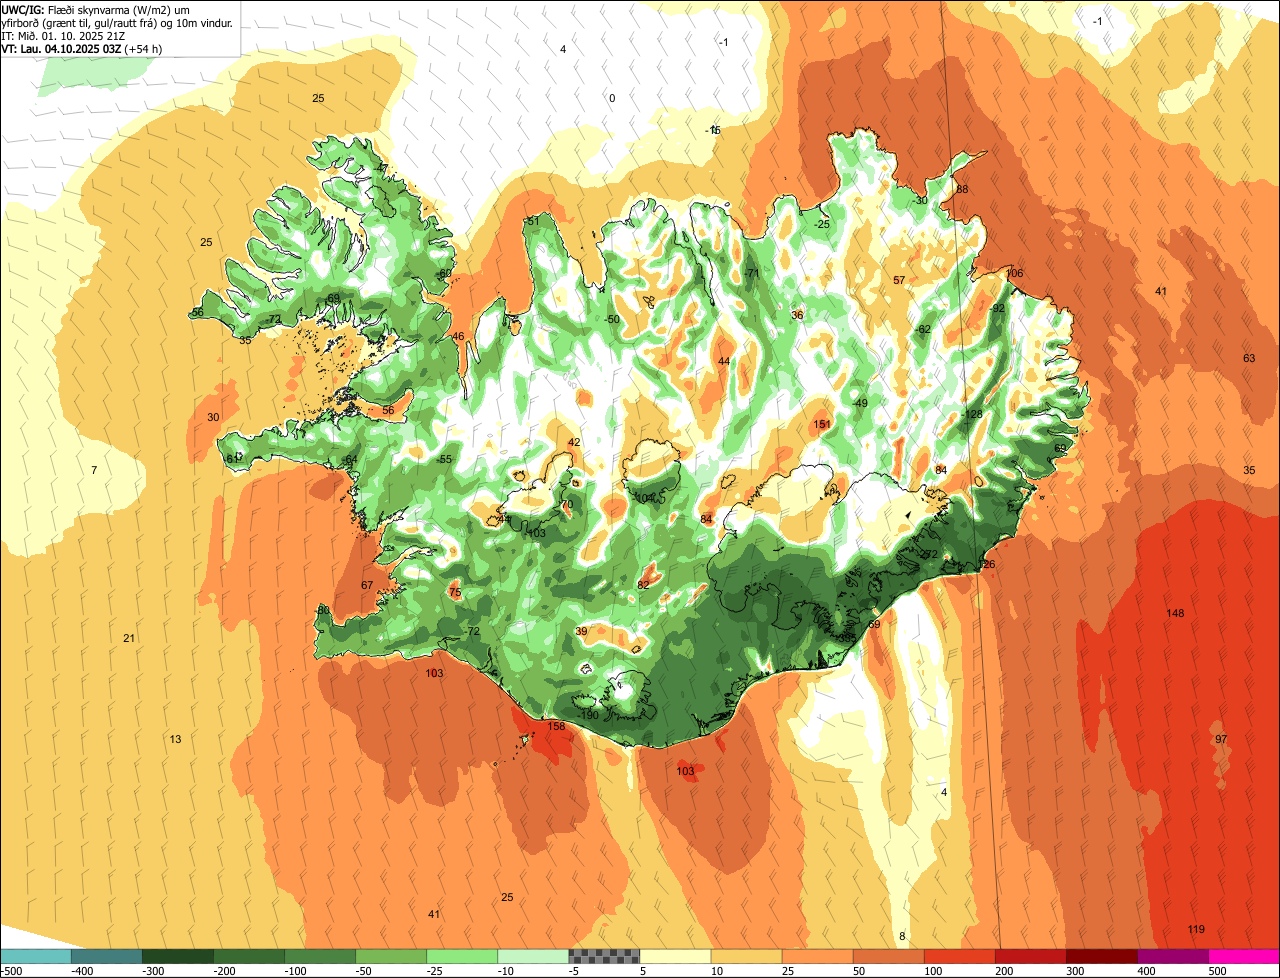
Task: Select the legend swatch between -400 and -300
Action: click(106, 956)
